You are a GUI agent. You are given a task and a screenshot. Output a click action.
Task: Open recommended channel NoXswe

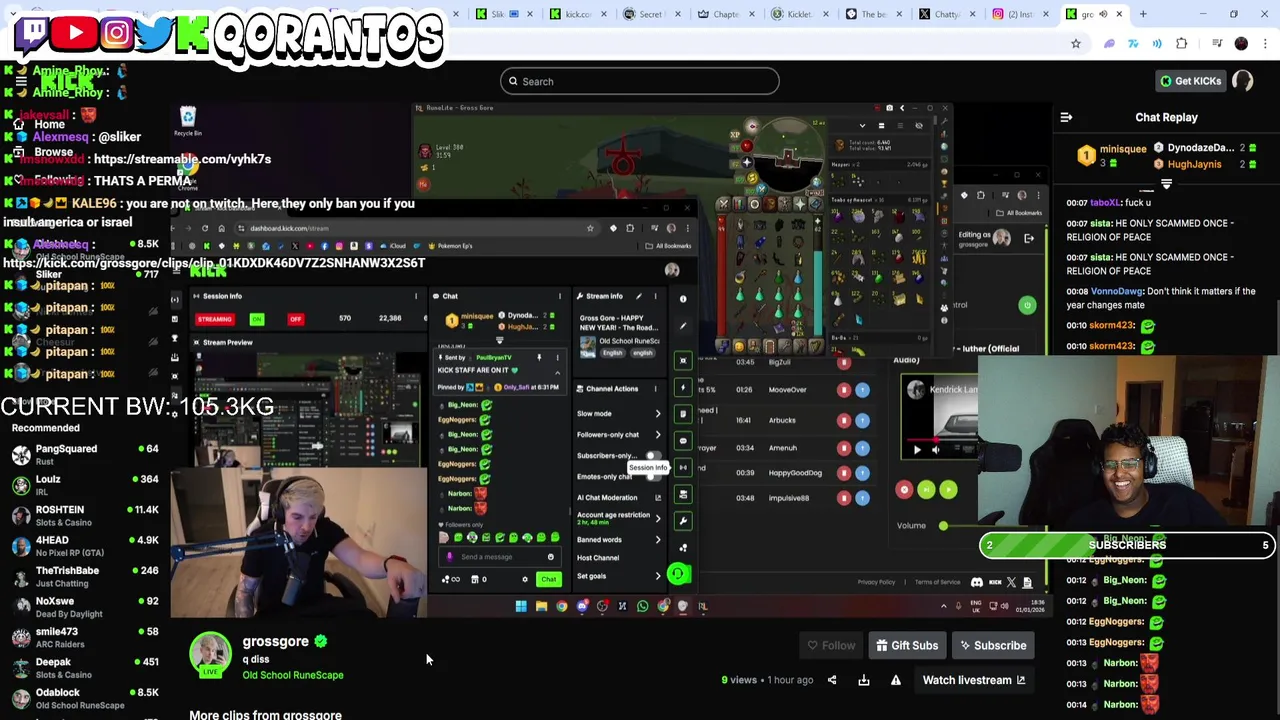(85, 607)
